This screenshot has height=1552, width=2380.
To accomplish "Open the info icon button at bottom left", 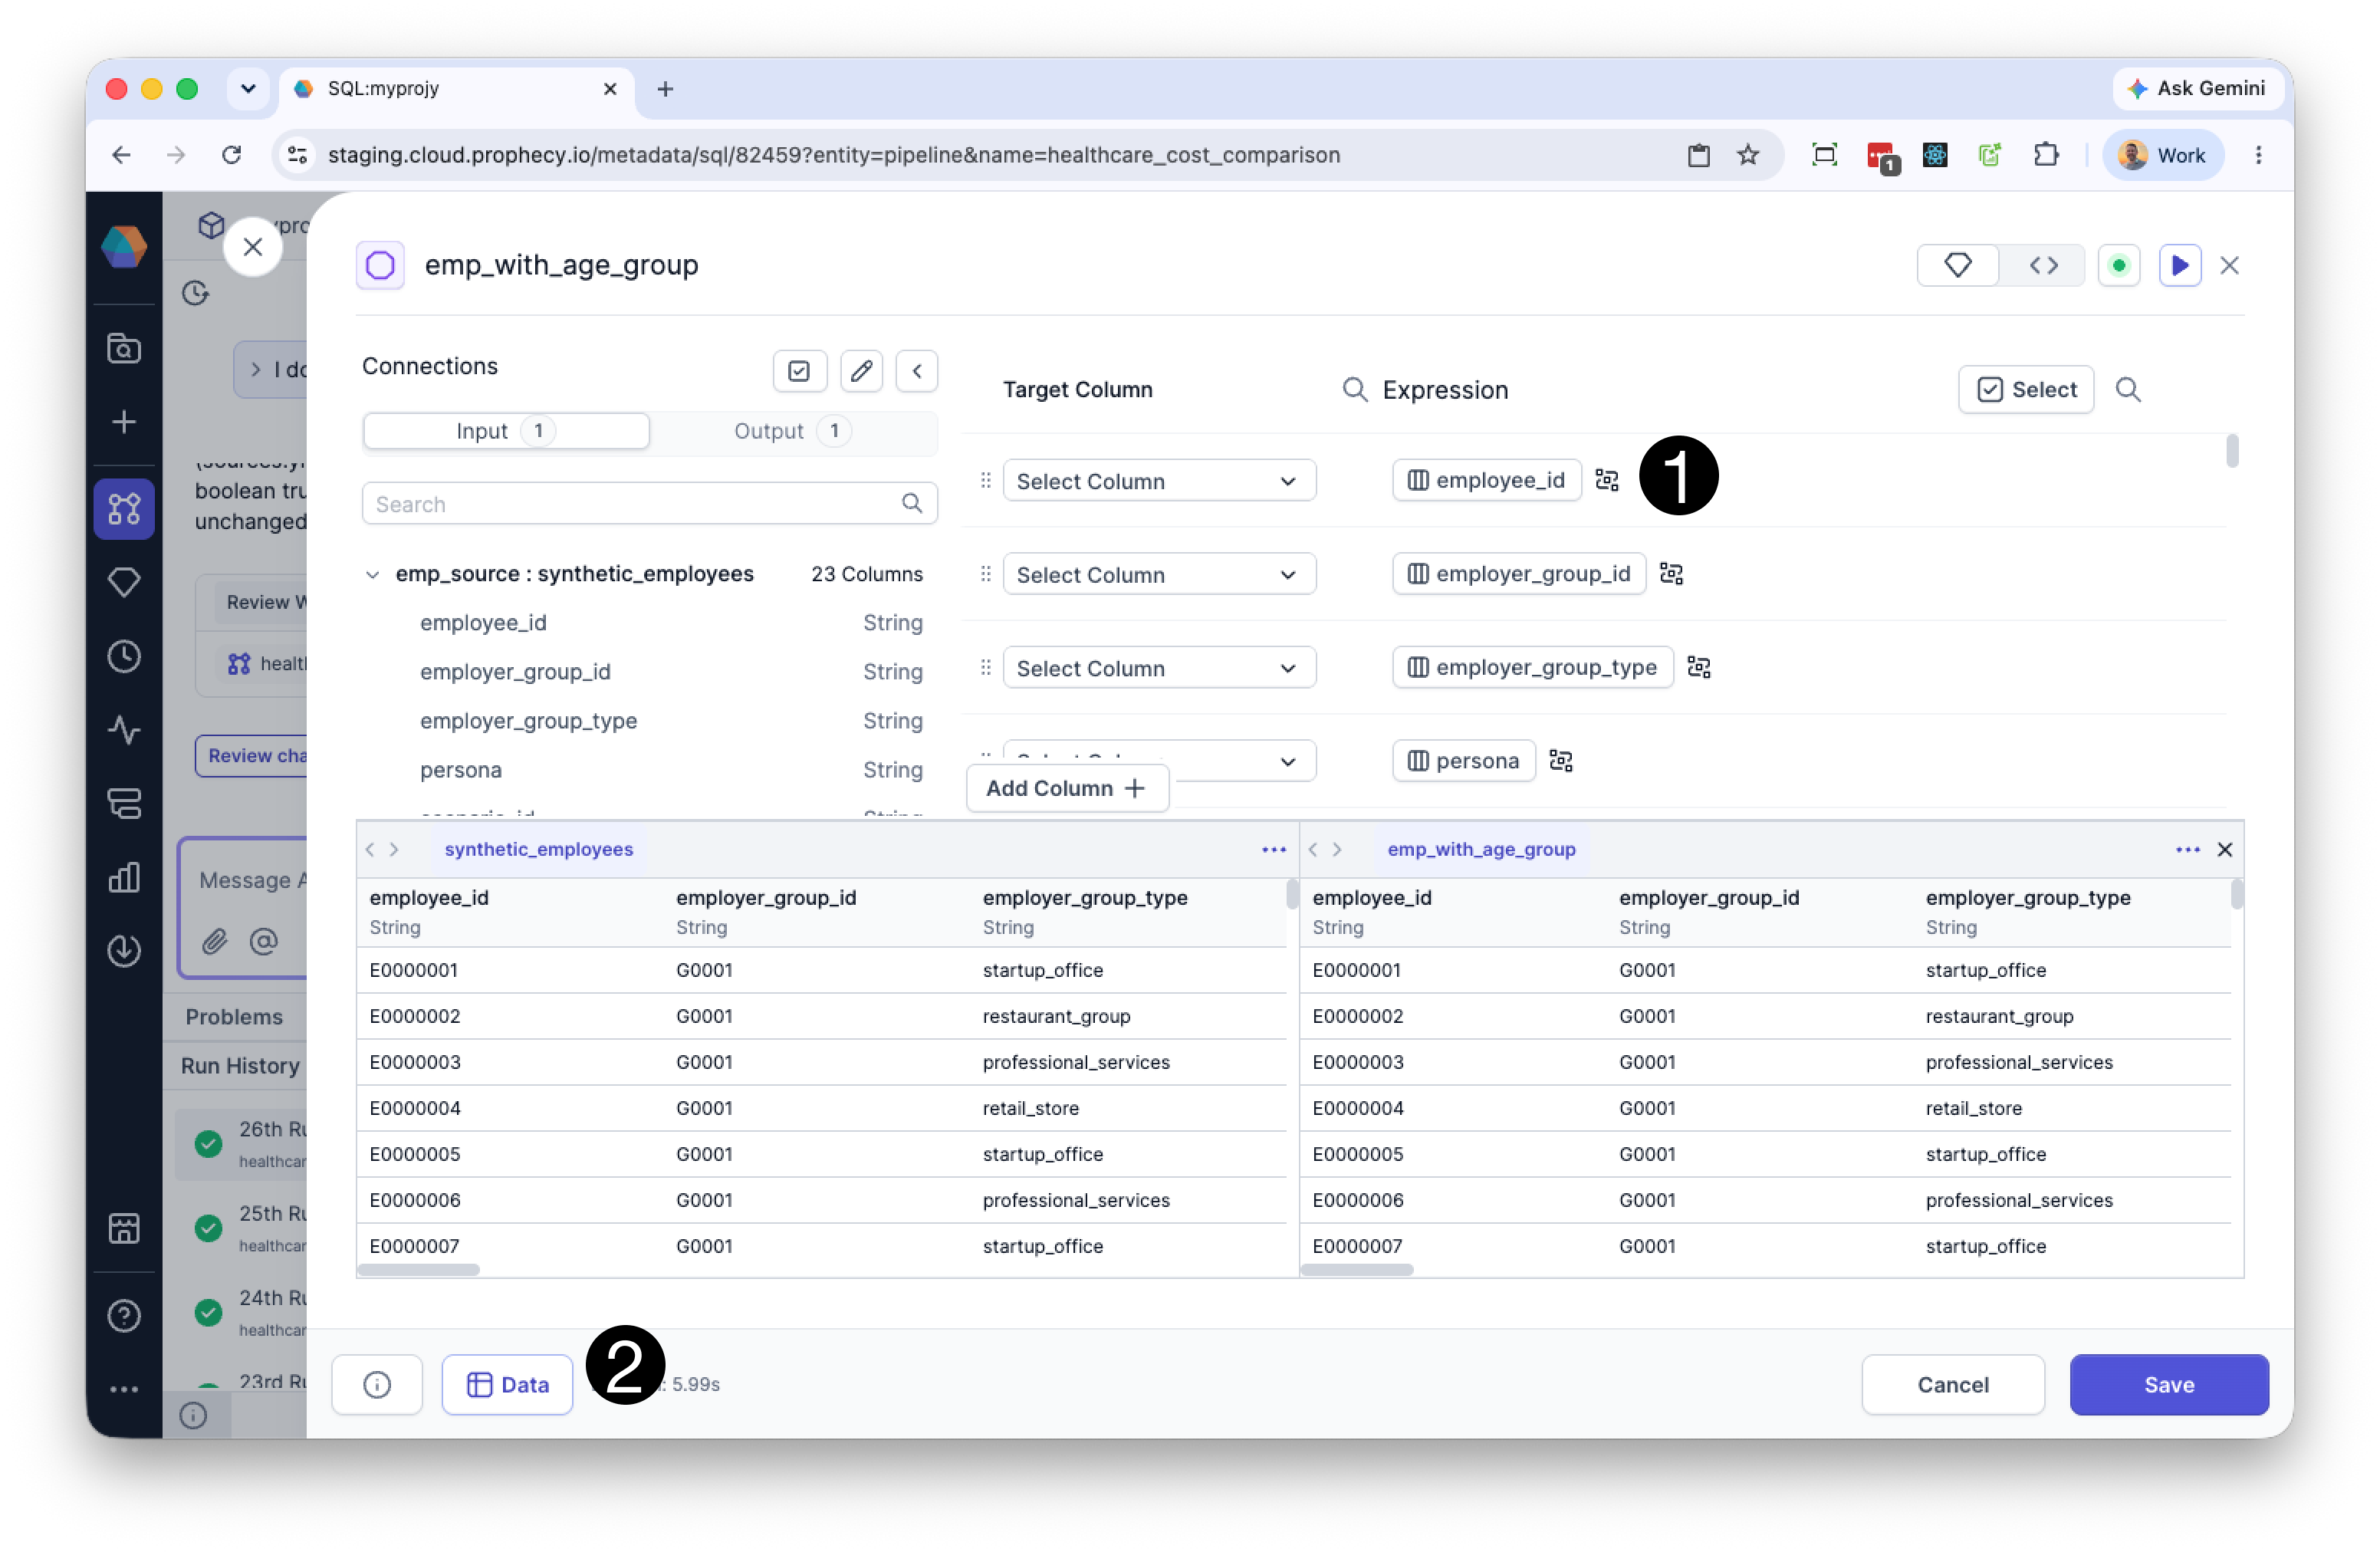I will tap(377, 1384).
